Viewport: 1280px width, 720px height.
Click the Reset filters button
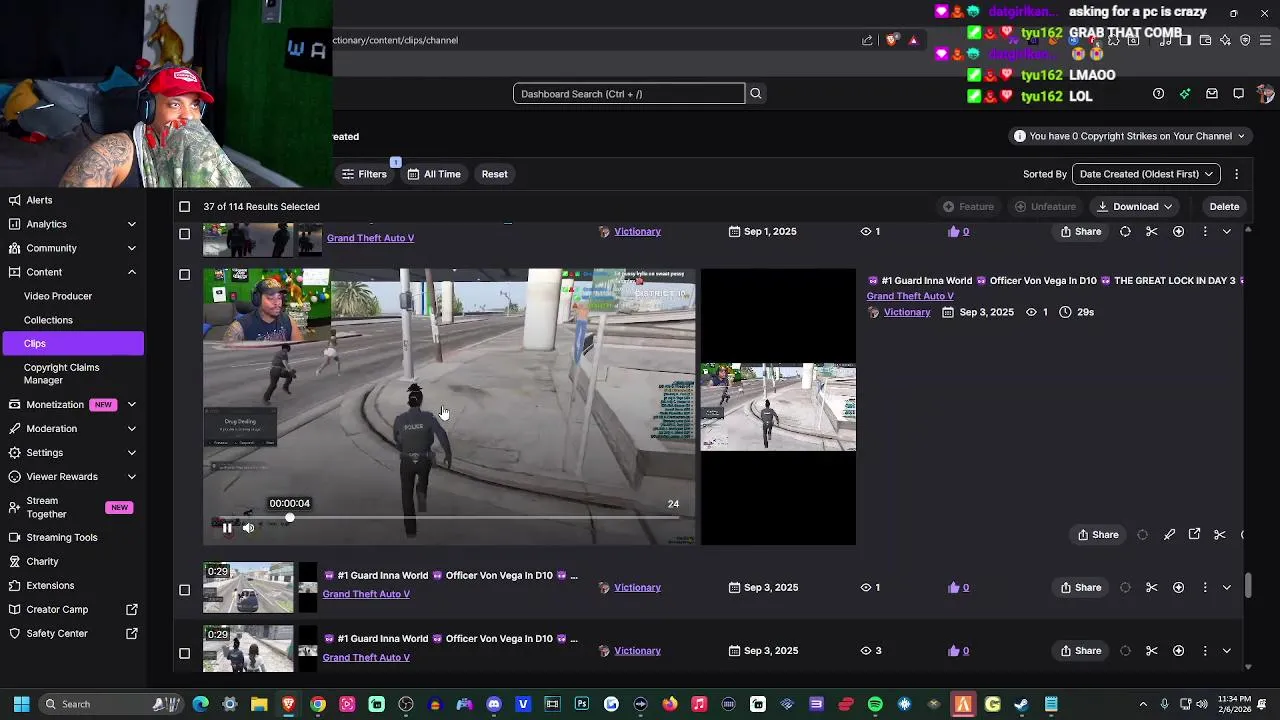(x=495, y=174)
